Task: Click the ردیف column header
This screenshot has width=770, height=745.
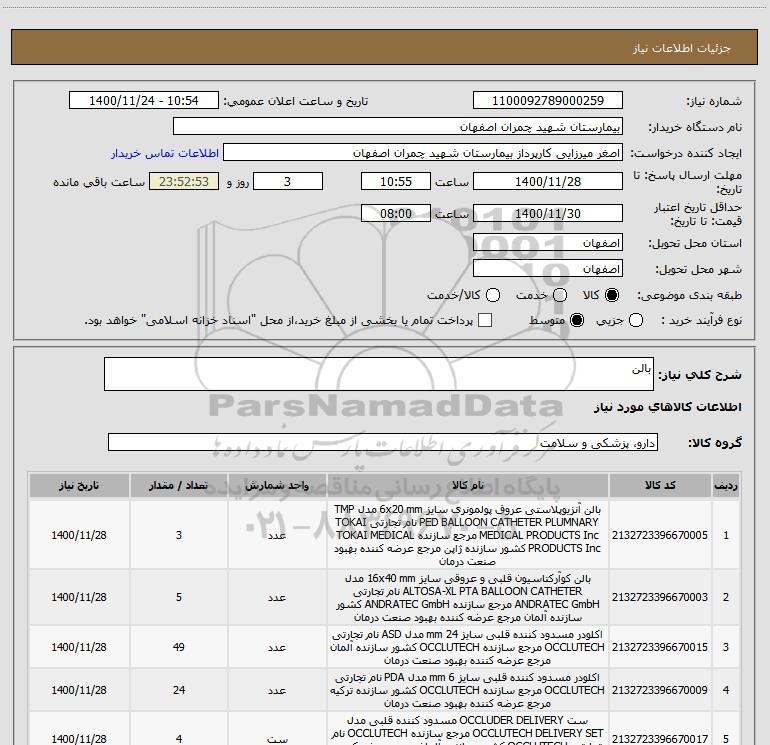Action: [726, 485]
